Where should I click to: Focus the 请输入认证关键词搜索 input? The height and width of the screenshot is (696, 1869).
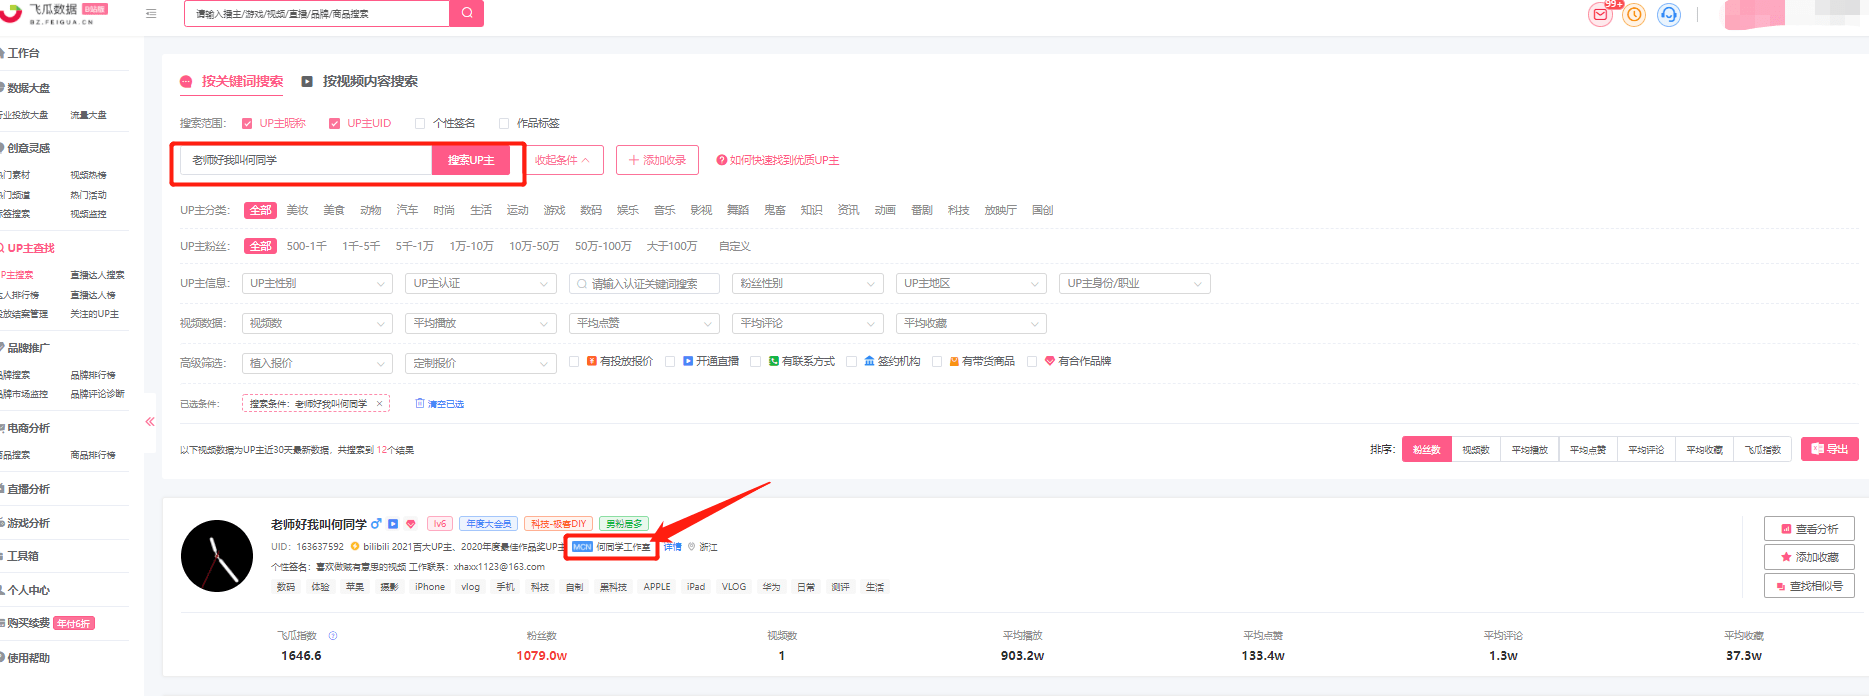(x=644, y=284)
